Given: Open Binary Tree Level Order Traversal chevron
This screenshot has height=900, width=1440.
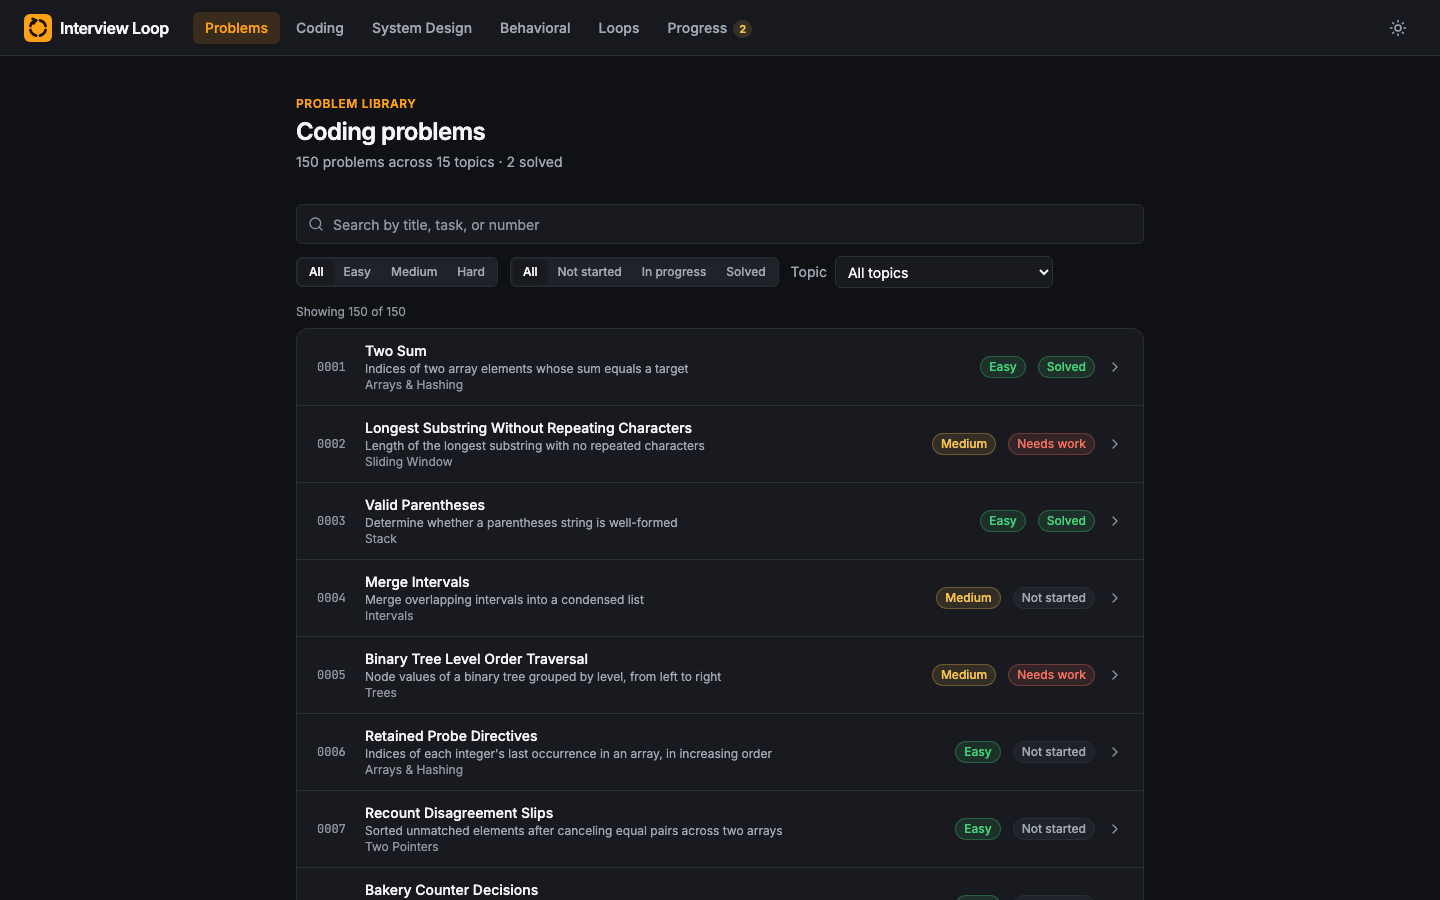Looking at the screenshot, I should coord(1115,675).
